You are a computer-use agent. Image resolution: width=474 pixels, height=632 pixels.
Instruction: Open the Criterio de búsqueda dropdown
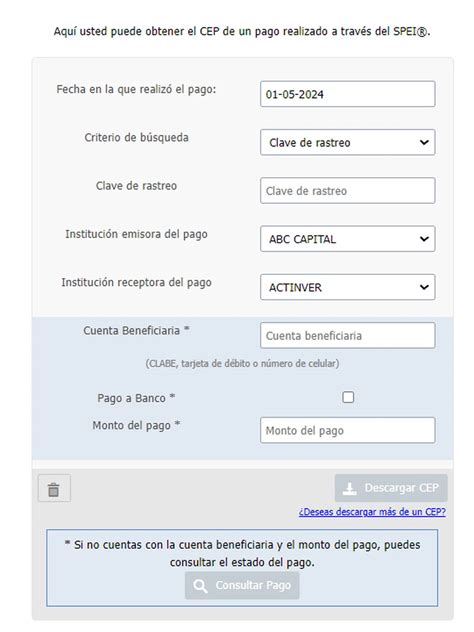tap(347, 142)
